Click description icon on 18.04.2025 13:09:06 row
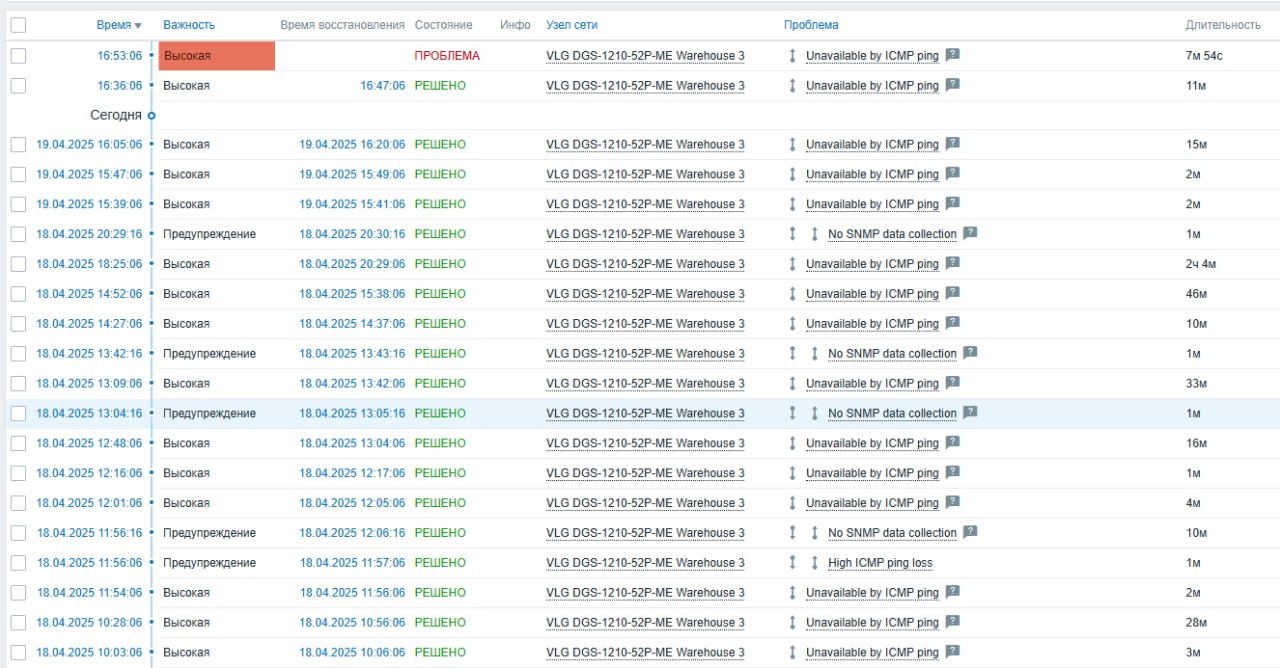The width and height of the screenshot is (1280, 668). pos(953,383)
